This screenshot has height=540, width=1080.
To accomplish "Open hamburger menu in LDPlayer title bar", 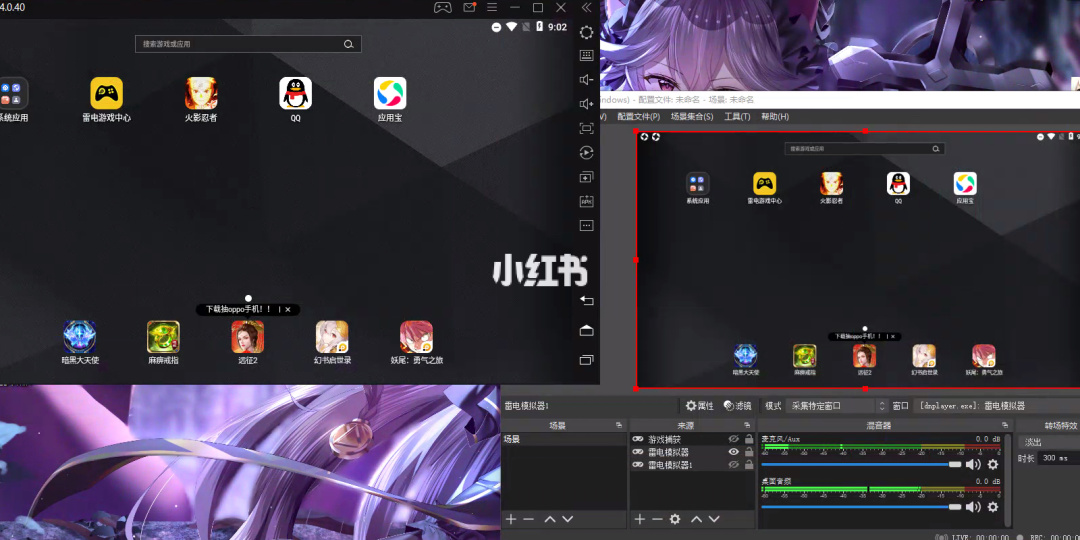I will (x=492, y=8).
